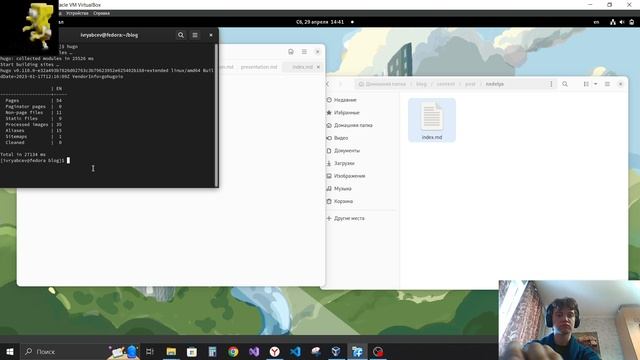Open the Windows Start menu
Viewport: 640px width, 360px height.
(10, 351)
